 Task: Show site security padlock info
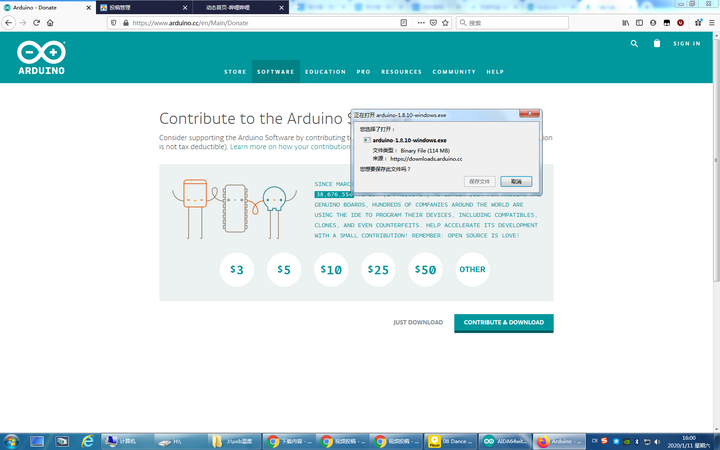tap(125, 22)
